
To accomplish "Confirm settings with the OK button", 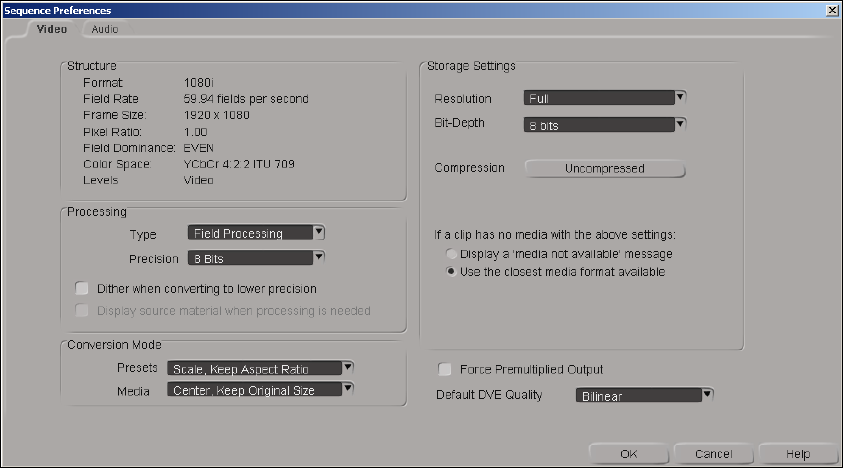I will pyautogui.click(x=628, y=453).
